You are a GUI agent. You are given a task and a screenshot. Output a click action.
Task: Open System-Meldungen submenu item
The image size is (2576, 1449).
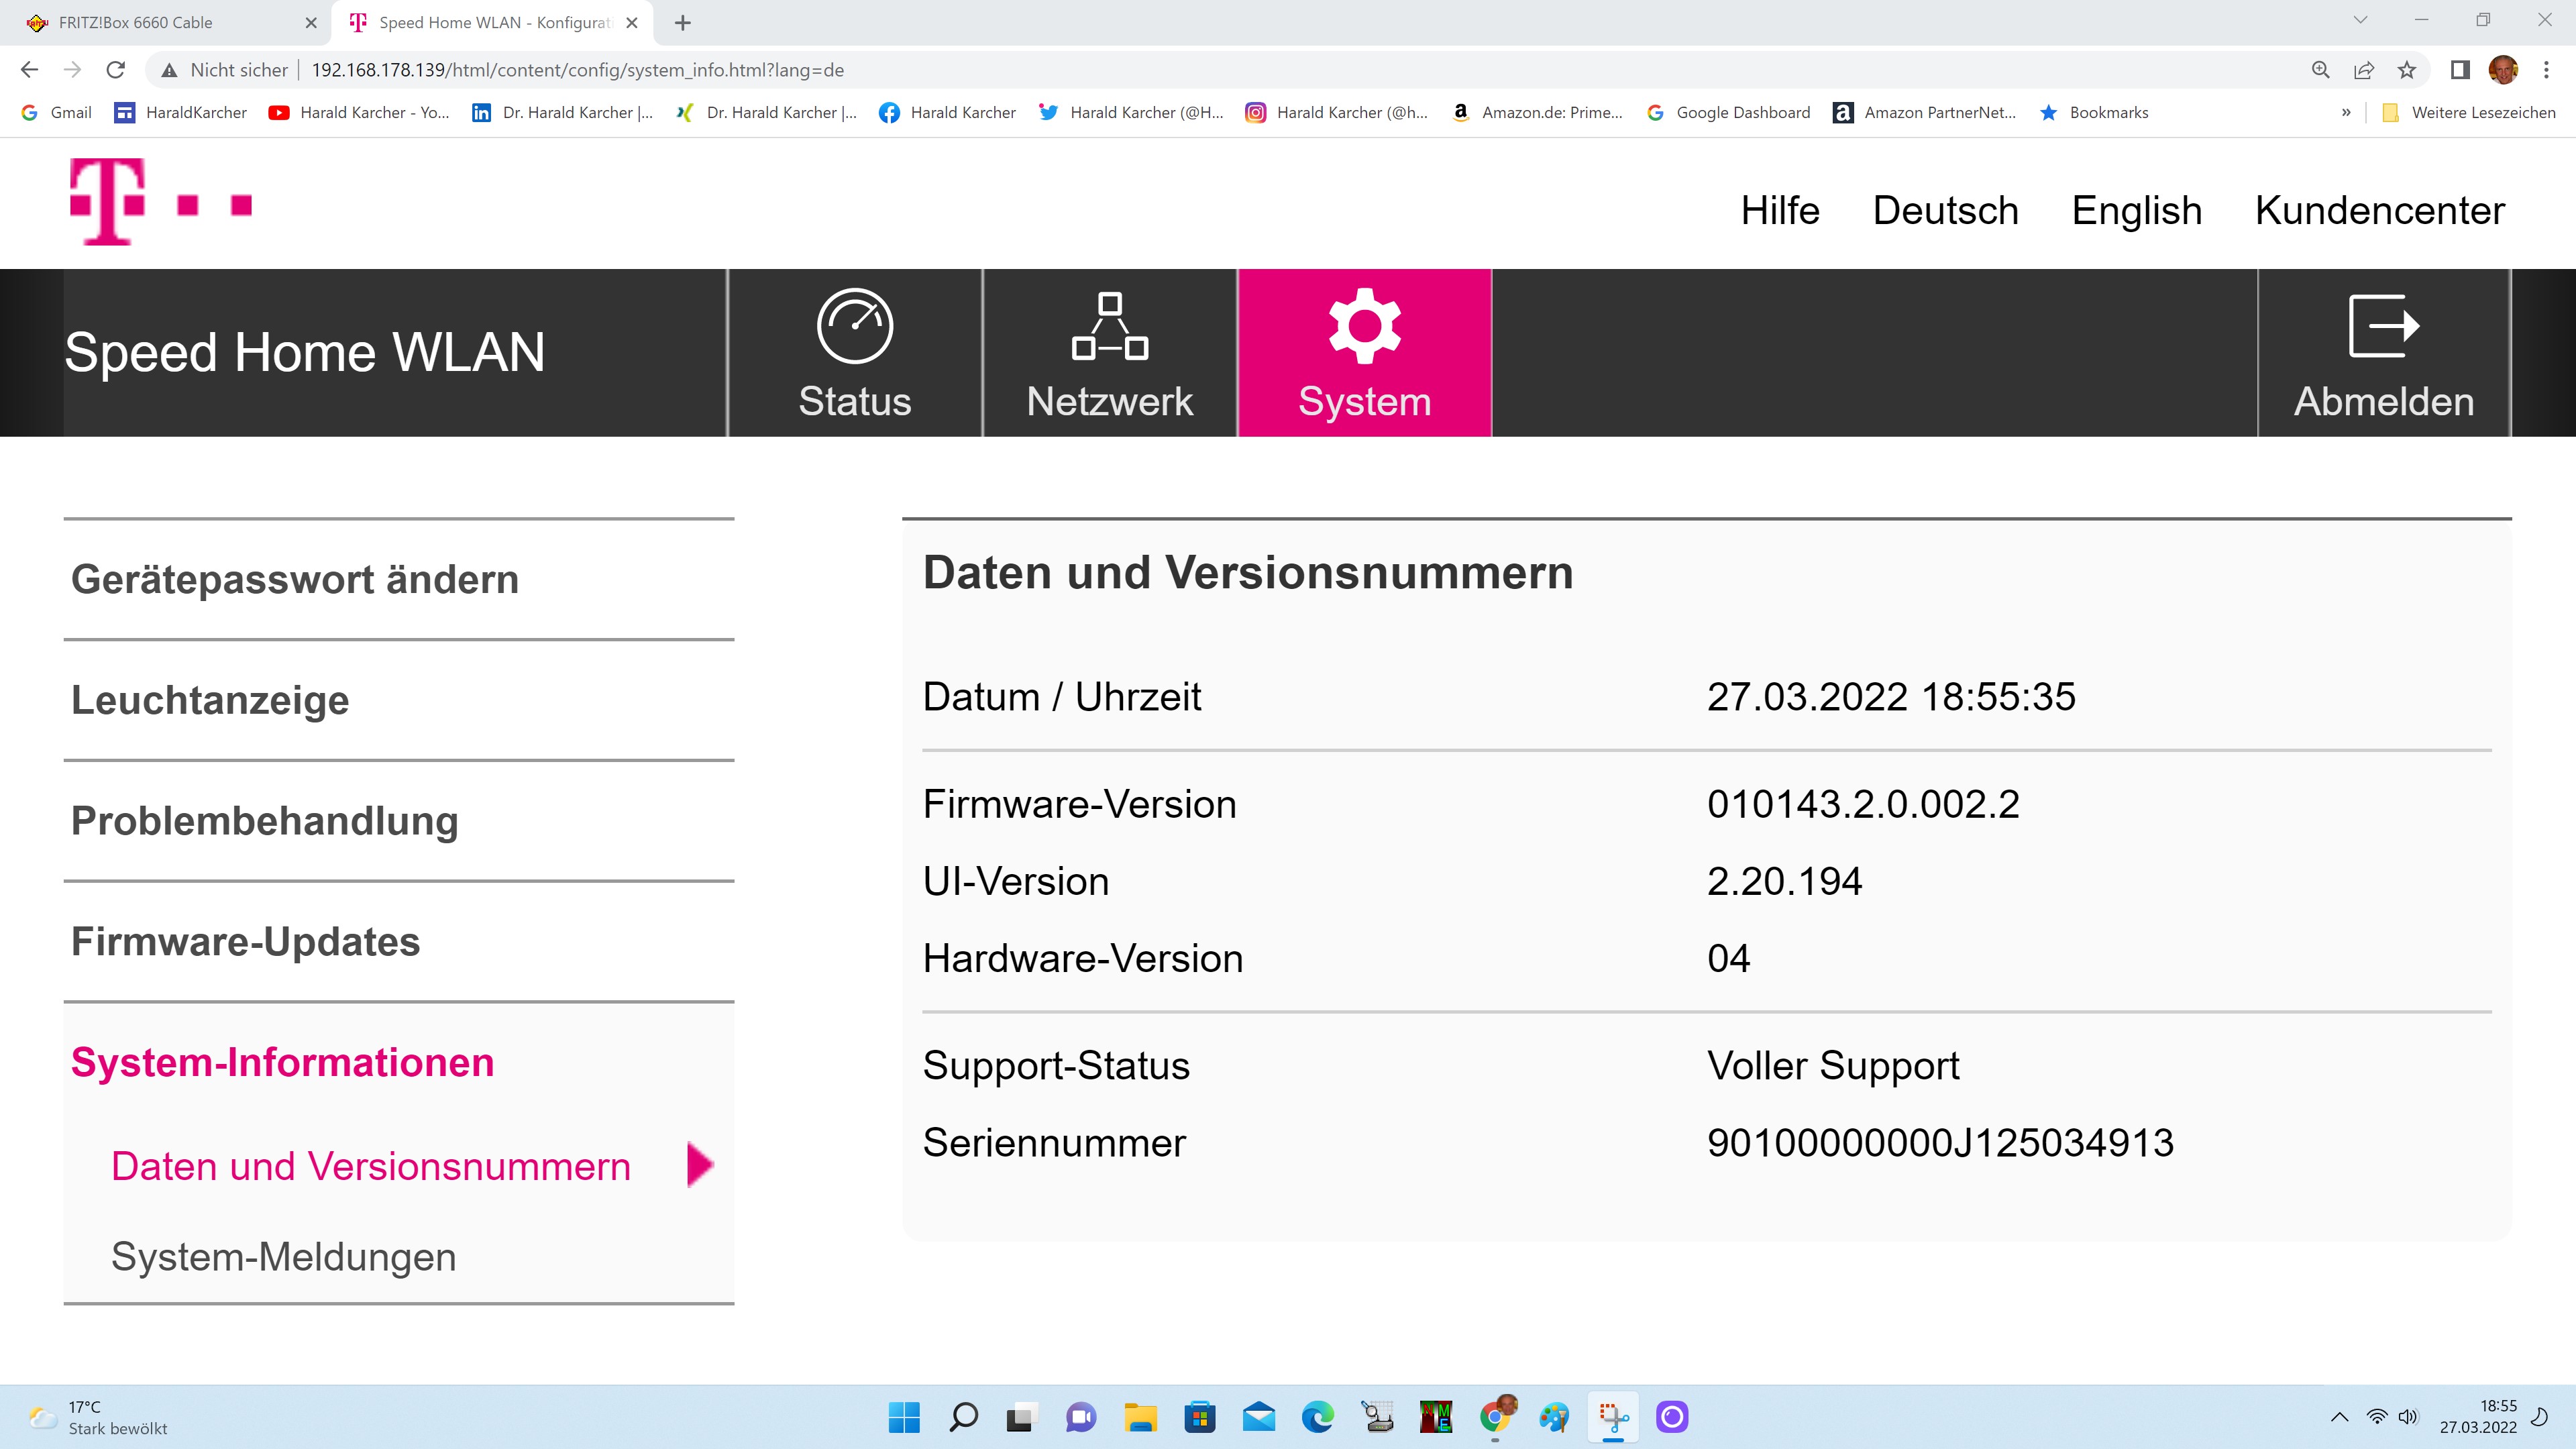coord(283,1257)
